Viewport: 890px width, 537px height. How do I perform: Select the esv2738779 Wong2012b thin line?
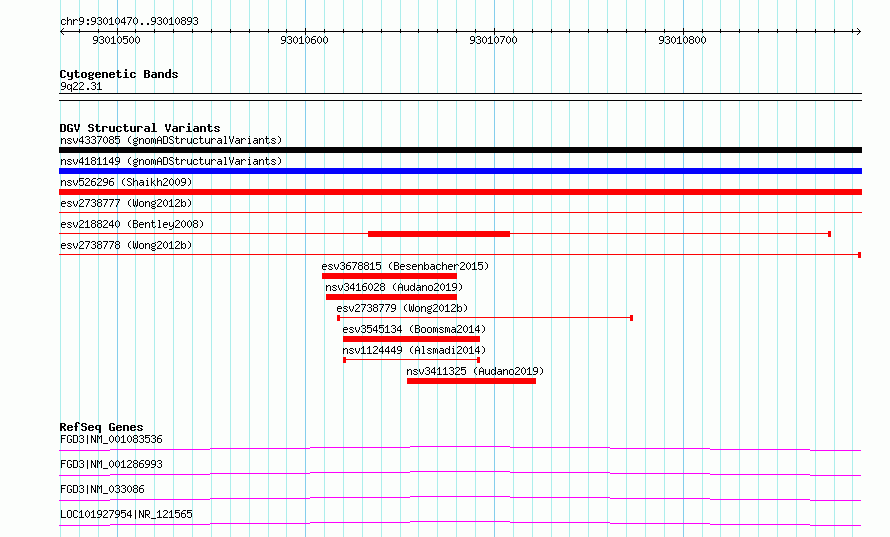tap(485, 318)
